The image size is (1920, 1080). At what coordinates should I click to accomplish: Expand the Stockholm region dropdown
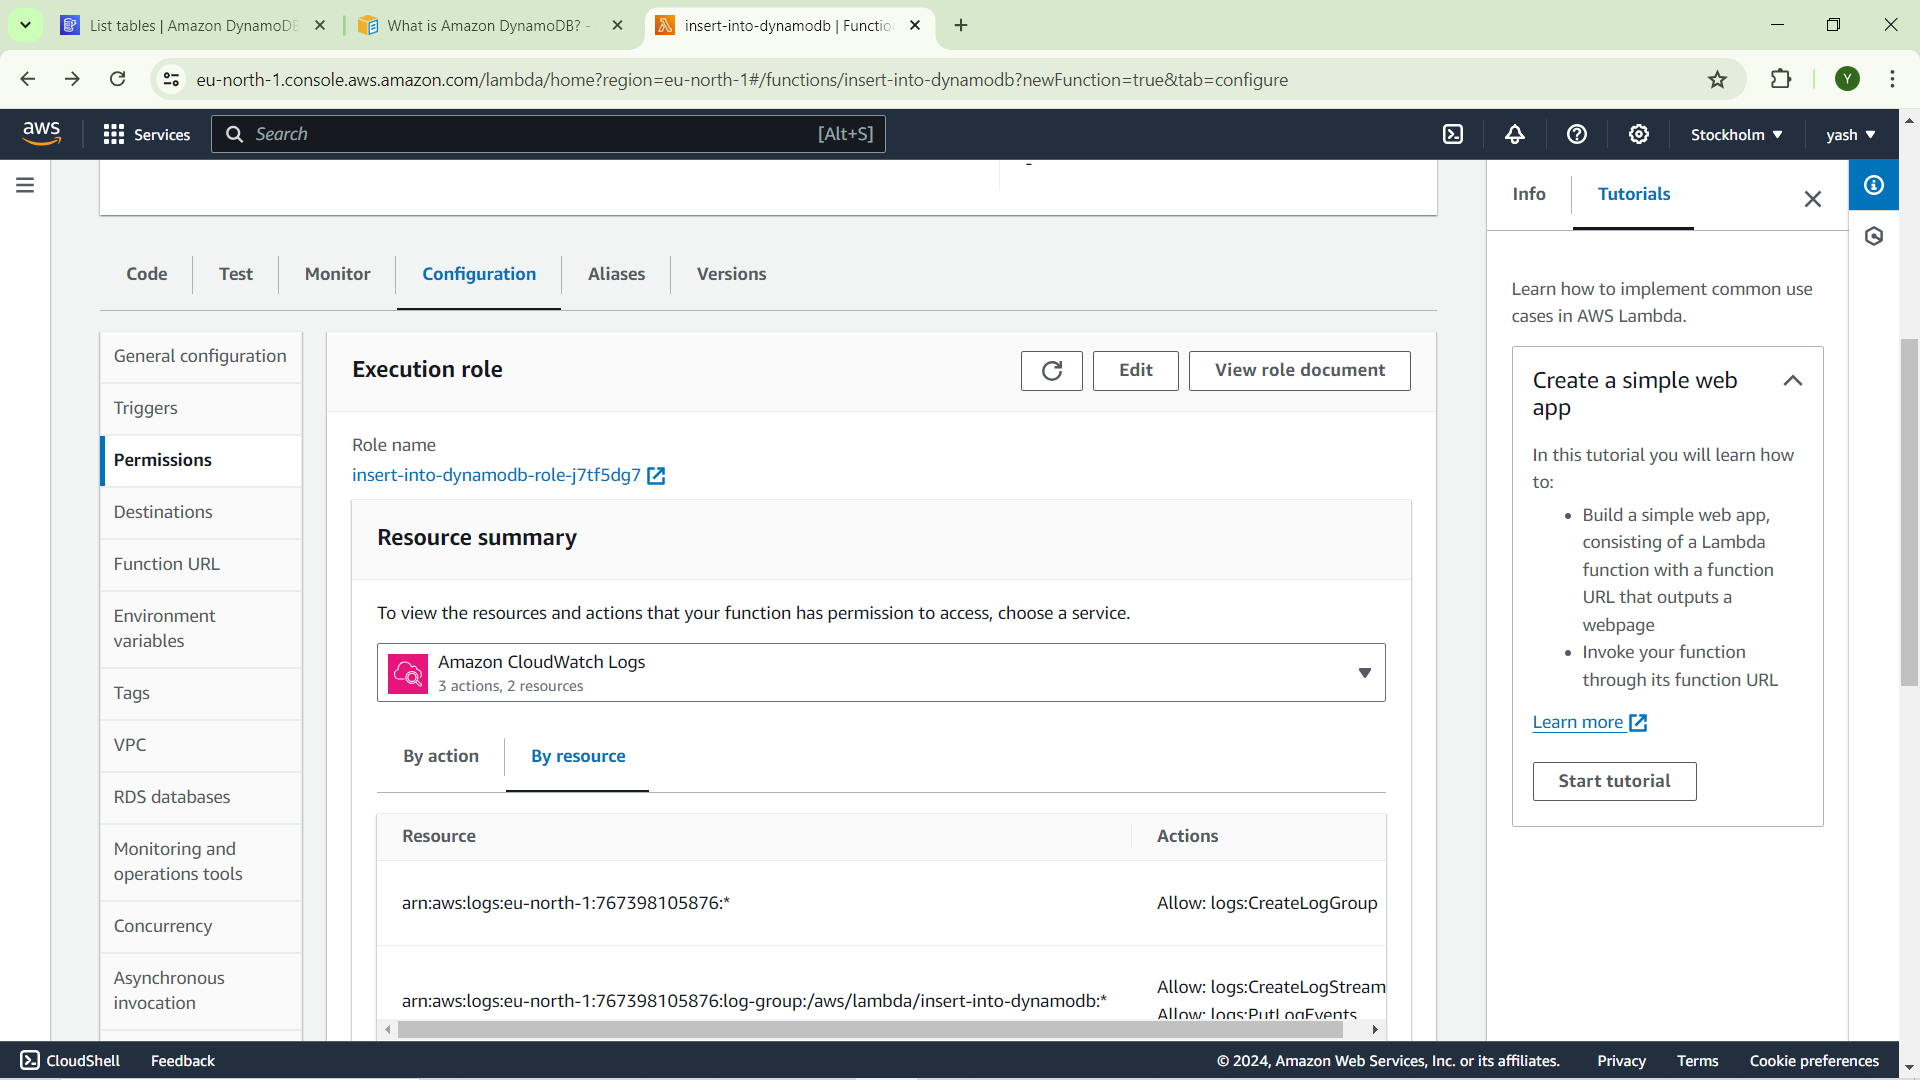pyautogui.click(x=1736, y=134)
